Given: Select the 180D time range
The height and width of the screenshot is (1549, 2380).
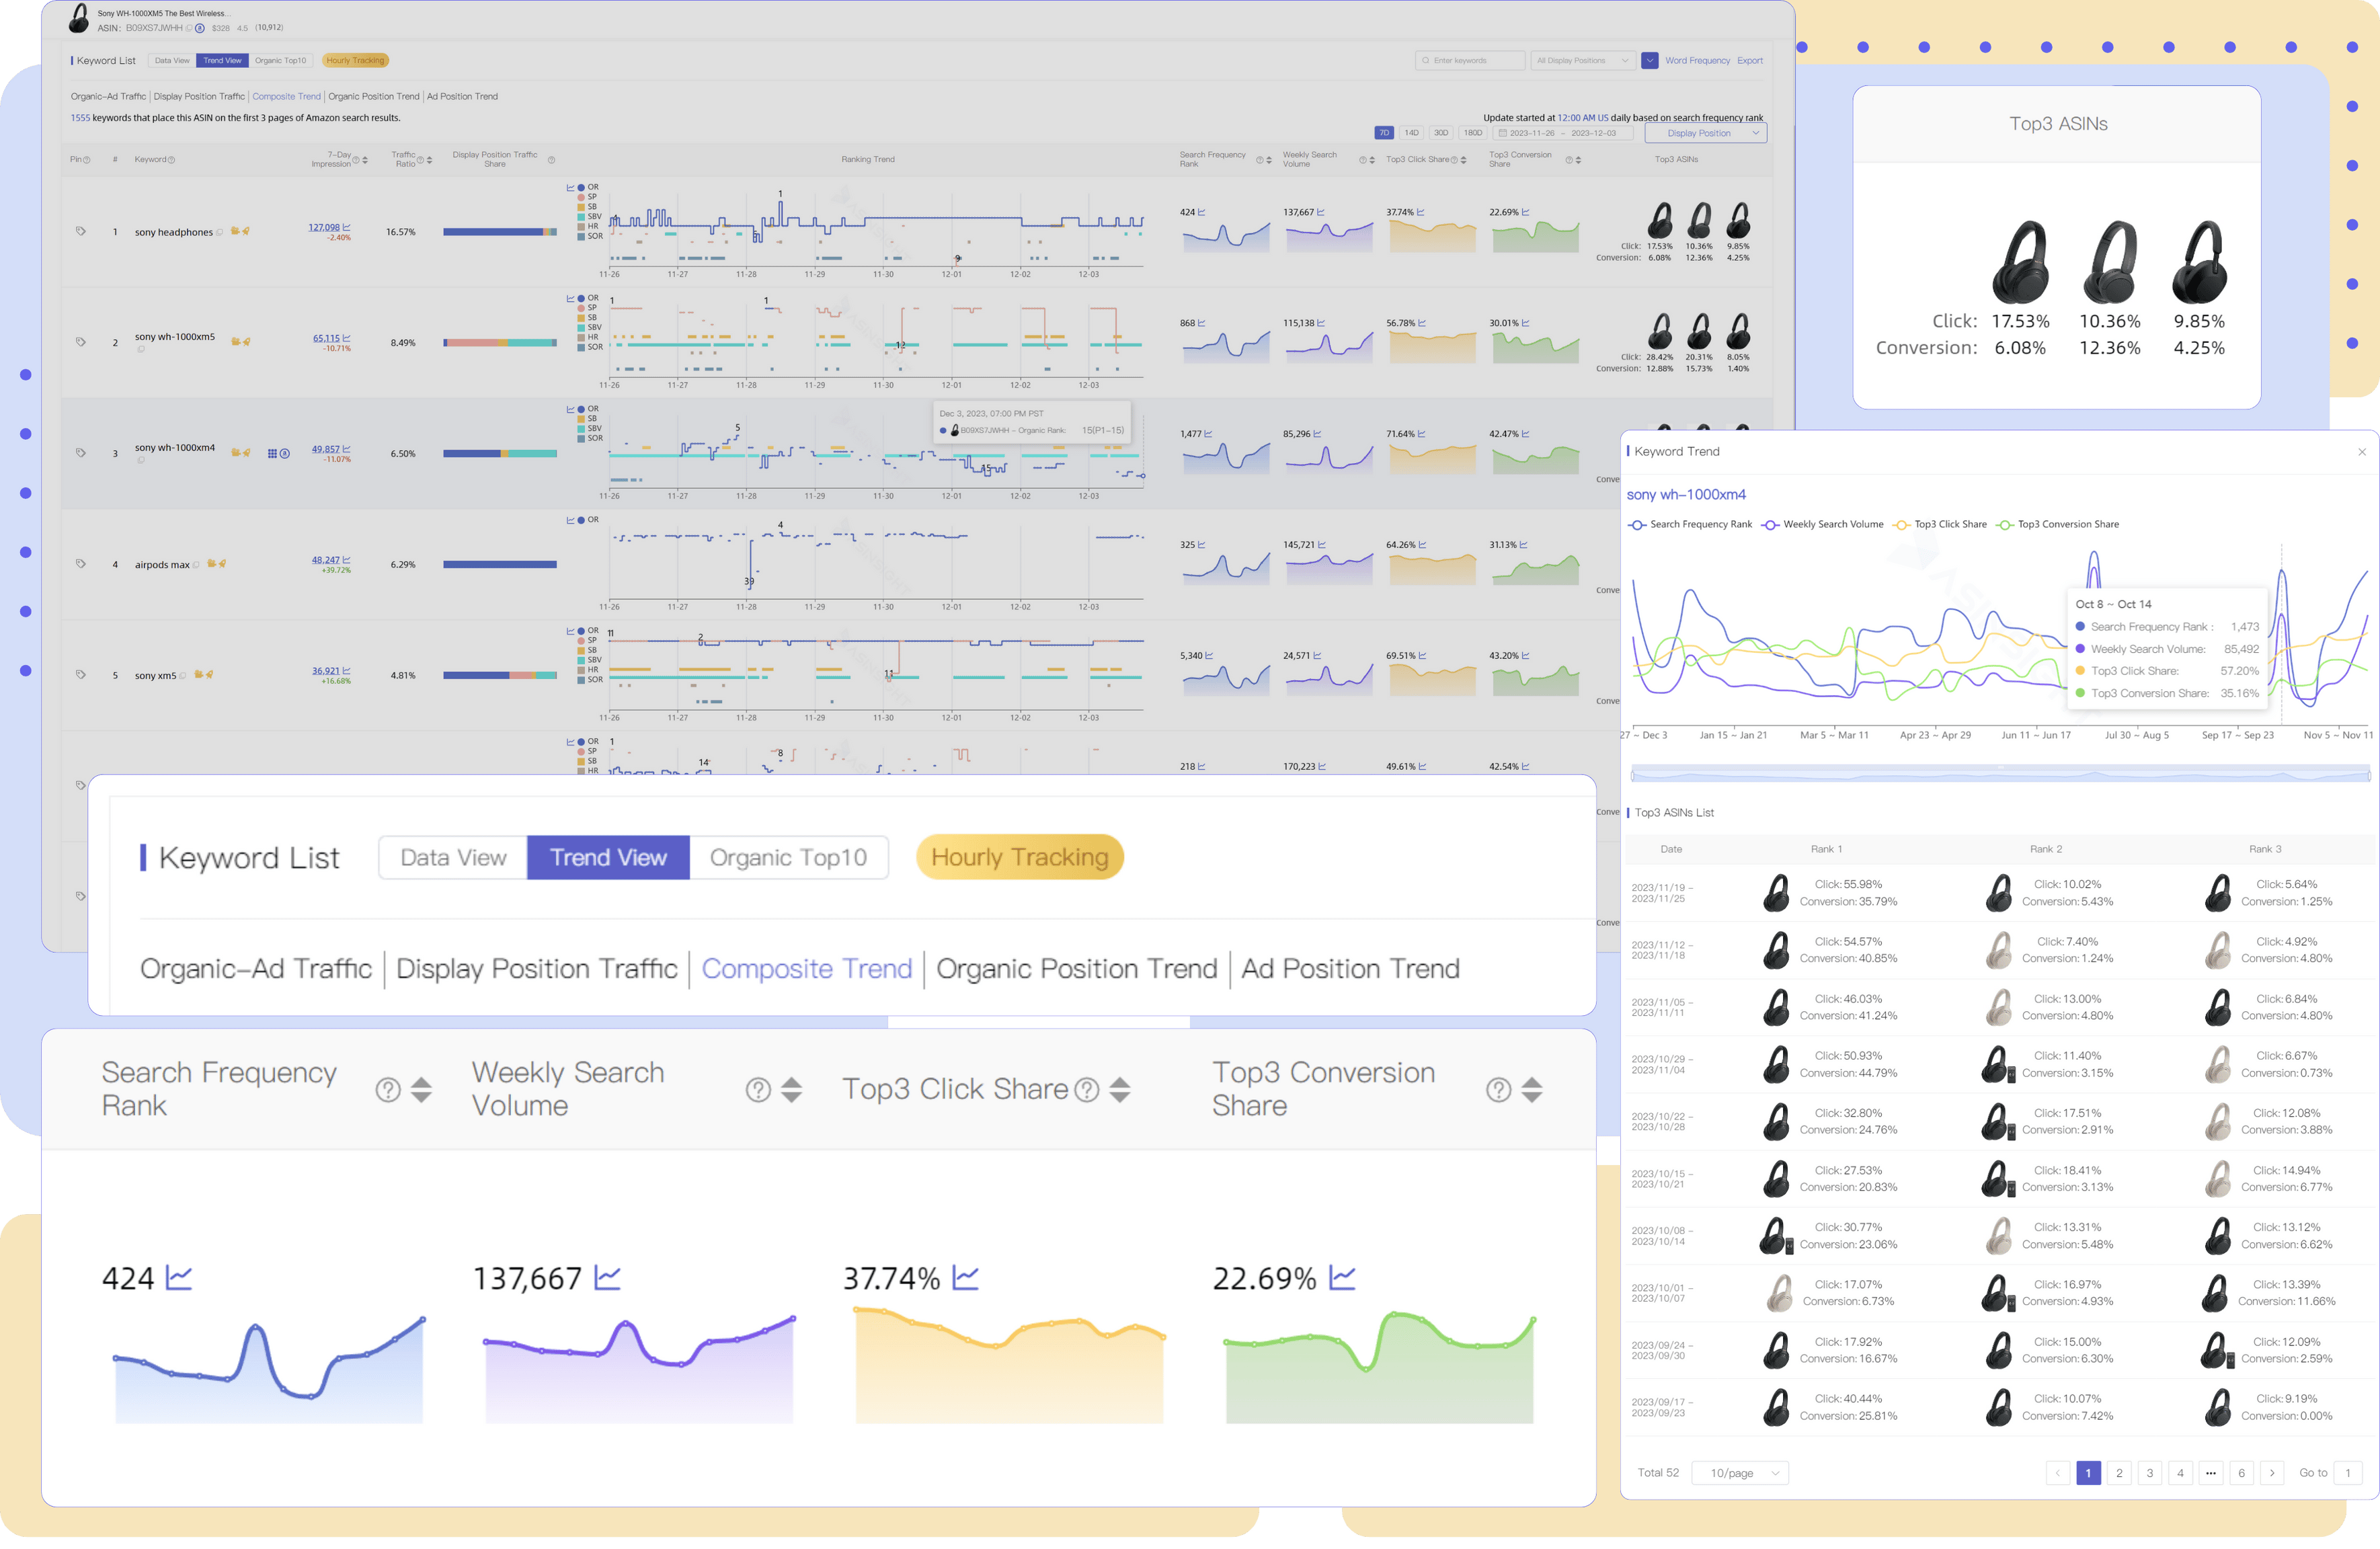Looking at the screenshot, I should click(x=1473, y=133).
